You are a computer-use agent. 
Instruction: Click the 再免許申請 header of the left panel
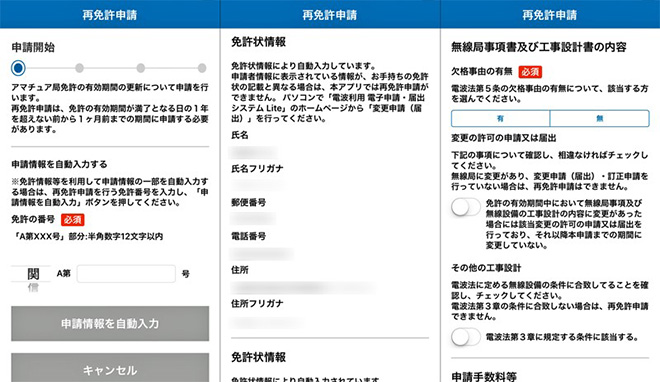(110, 15)
